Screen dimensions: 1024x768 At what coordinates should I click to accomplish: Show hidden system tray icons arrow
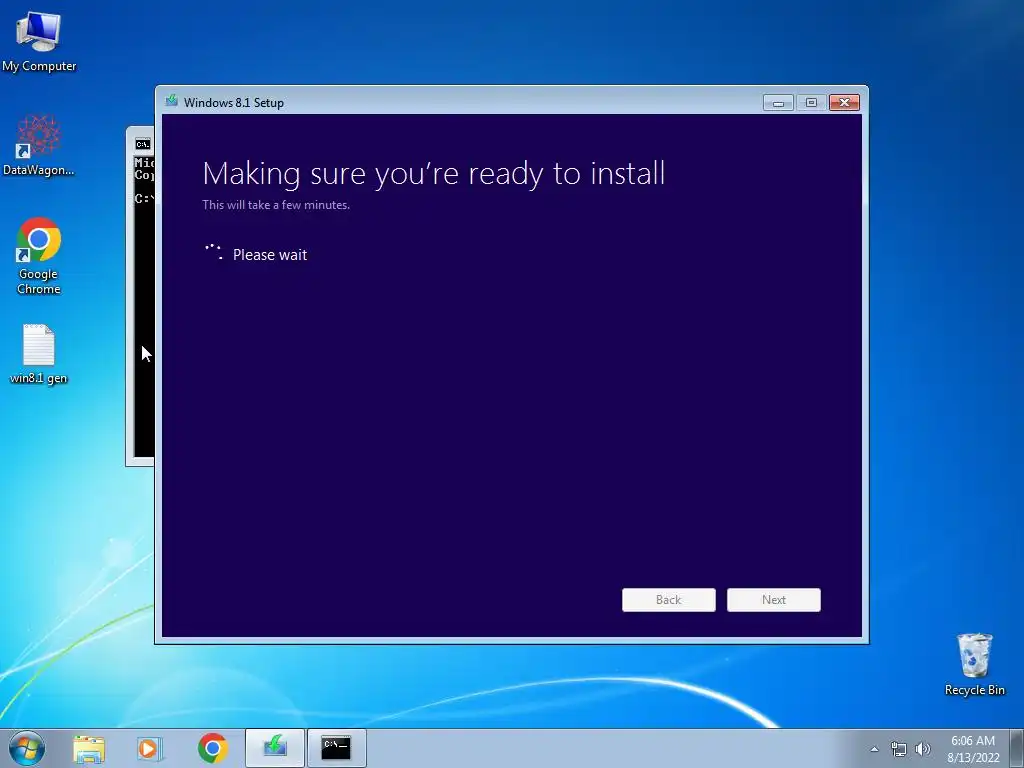pyautogui.click(x=874, y=749)
